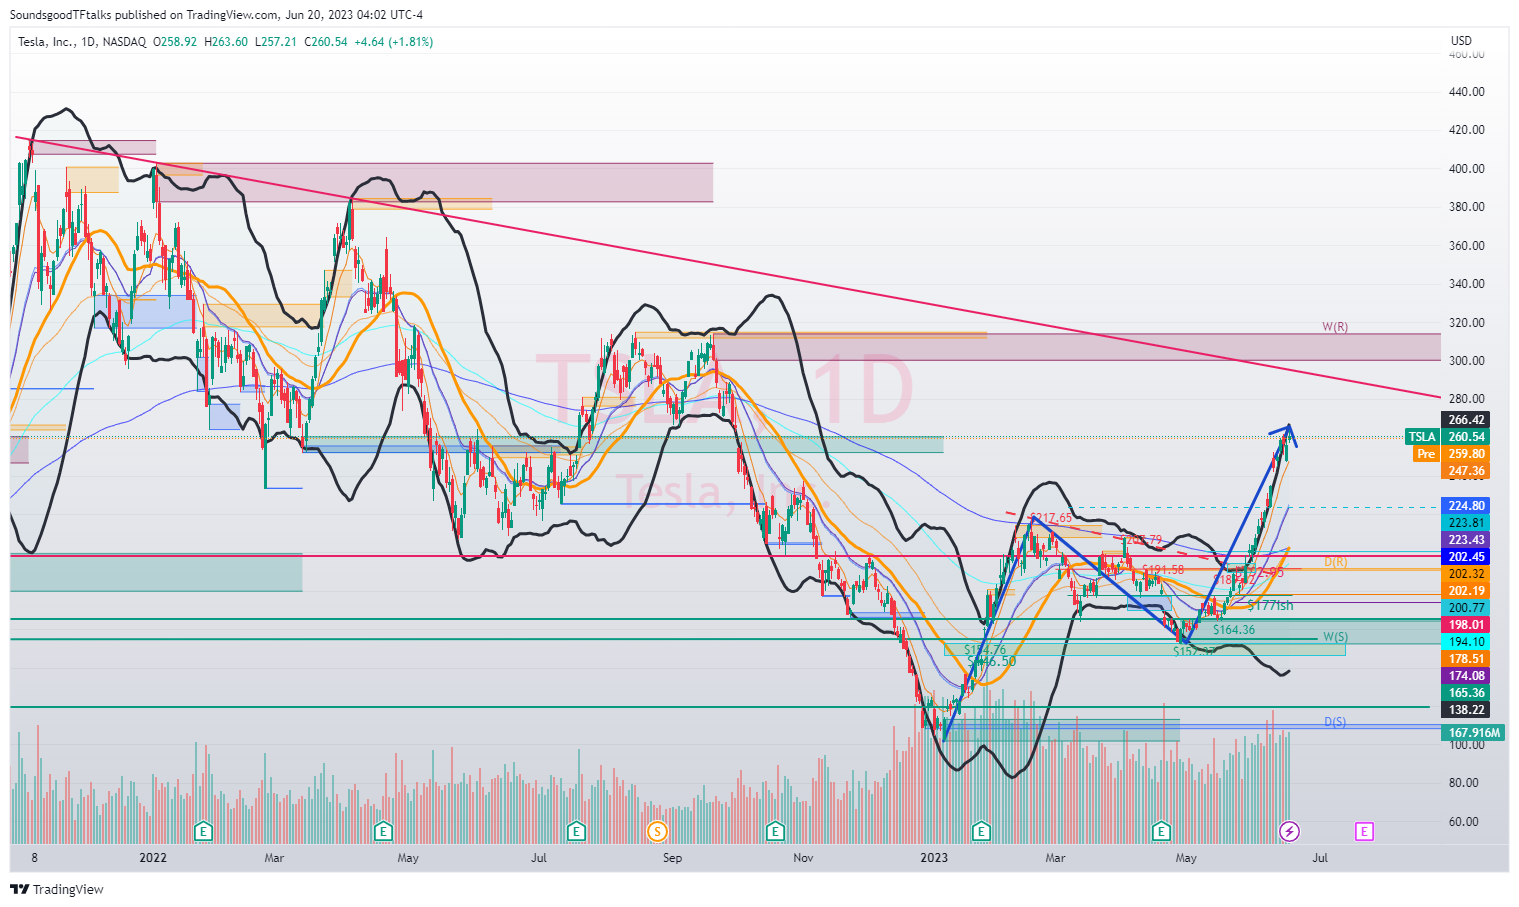Image resolution: width=1519 pixels, height=907 pixels.
Task: Click the earnings E marker between 2022 and Mar
Action: click(204, 831)
